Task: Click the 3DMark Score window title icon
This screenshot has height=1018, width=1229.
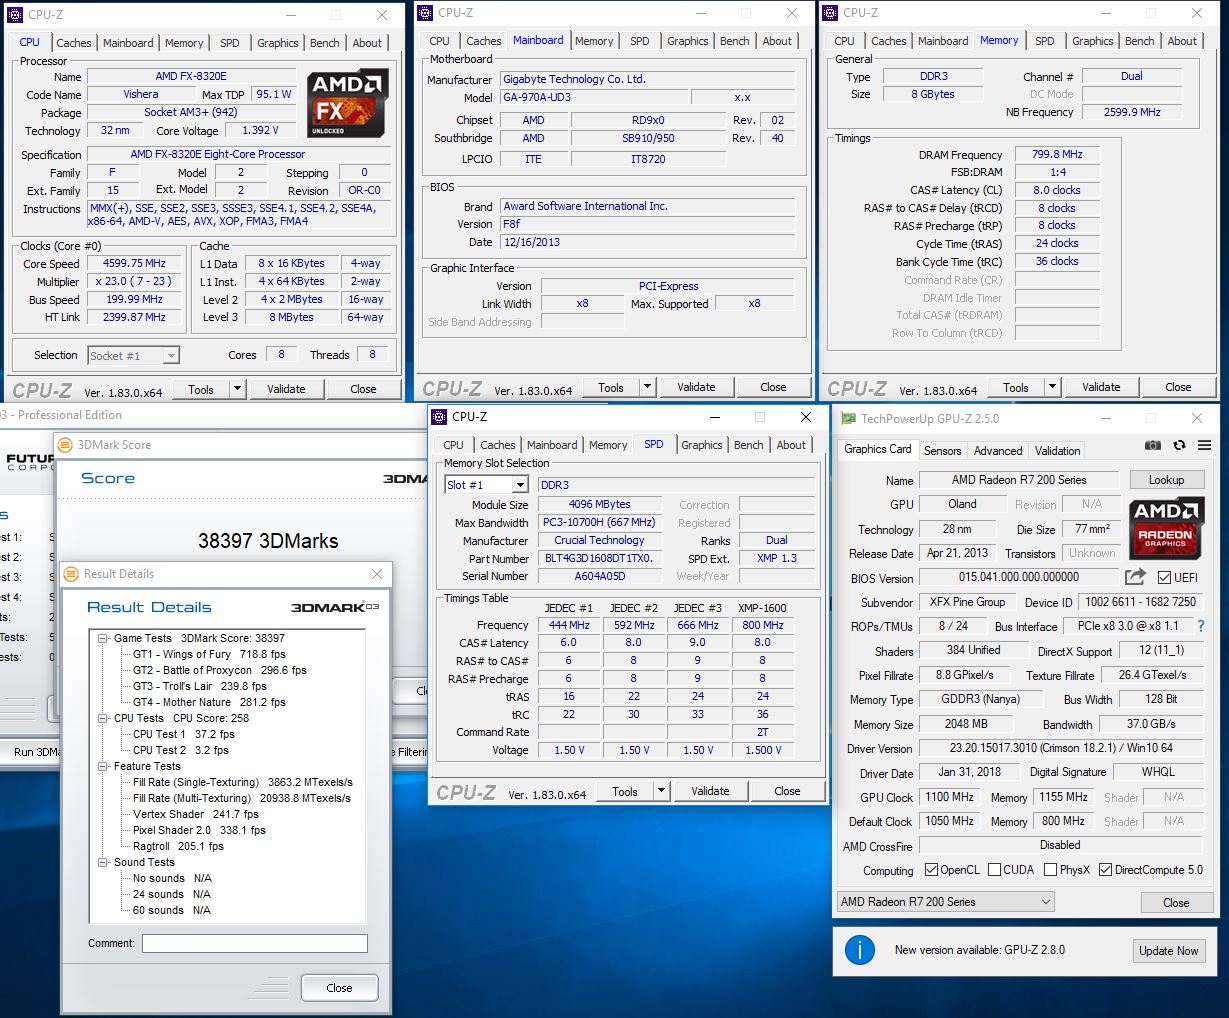Action: [x=65, y=445]
